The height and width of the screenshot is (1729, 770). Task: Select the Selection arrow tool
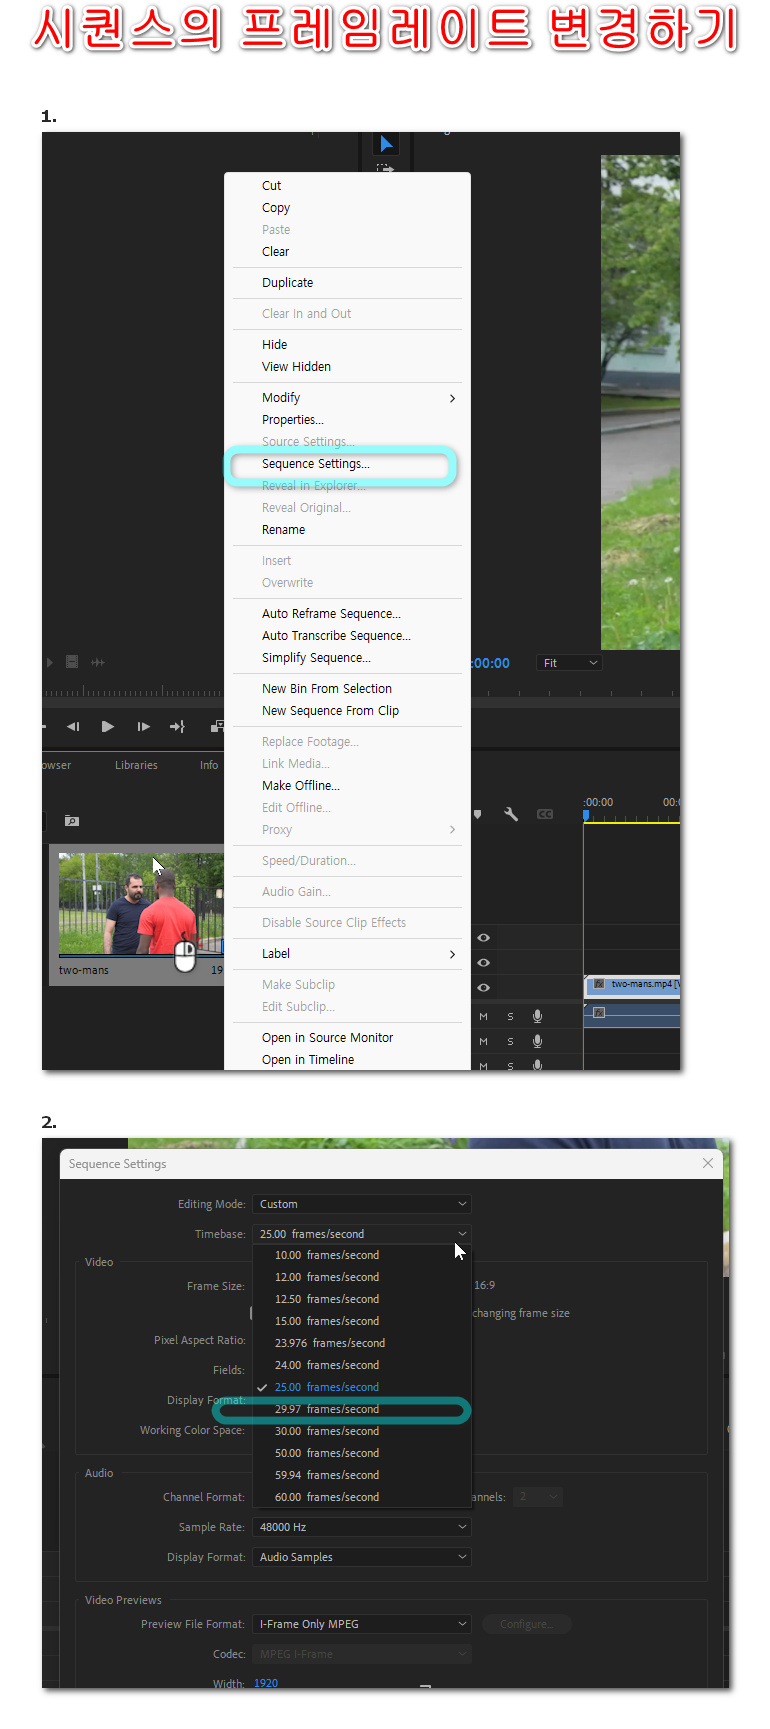coord(386,144)
